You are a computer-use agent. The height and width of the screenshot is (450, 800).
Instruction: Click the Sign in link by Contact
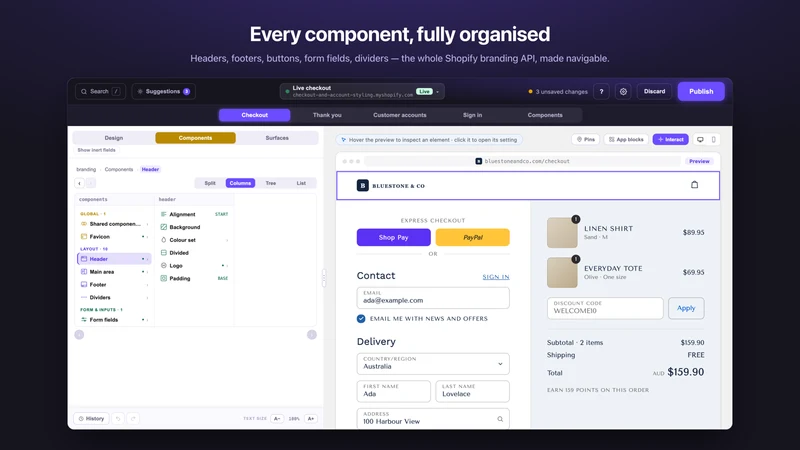tap(496, 277)
